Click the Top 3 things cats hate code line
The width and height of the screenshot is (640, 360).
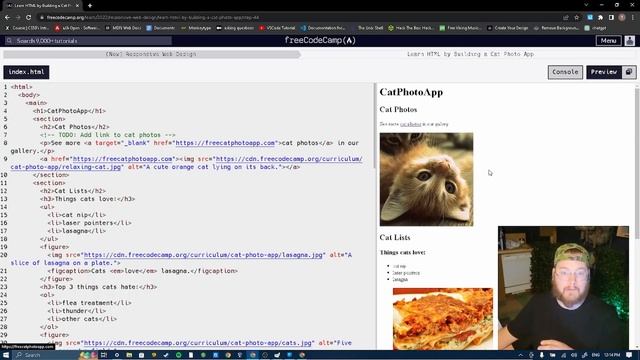click(98, 287)
